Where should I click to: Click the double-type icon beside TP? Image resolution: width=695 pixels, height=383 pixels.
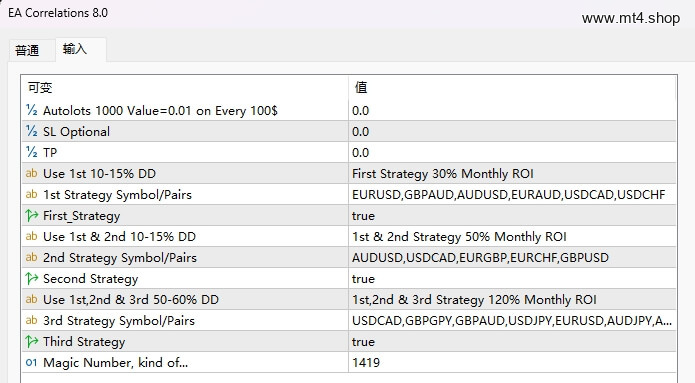pyautogui.click(x=31, y=152)
